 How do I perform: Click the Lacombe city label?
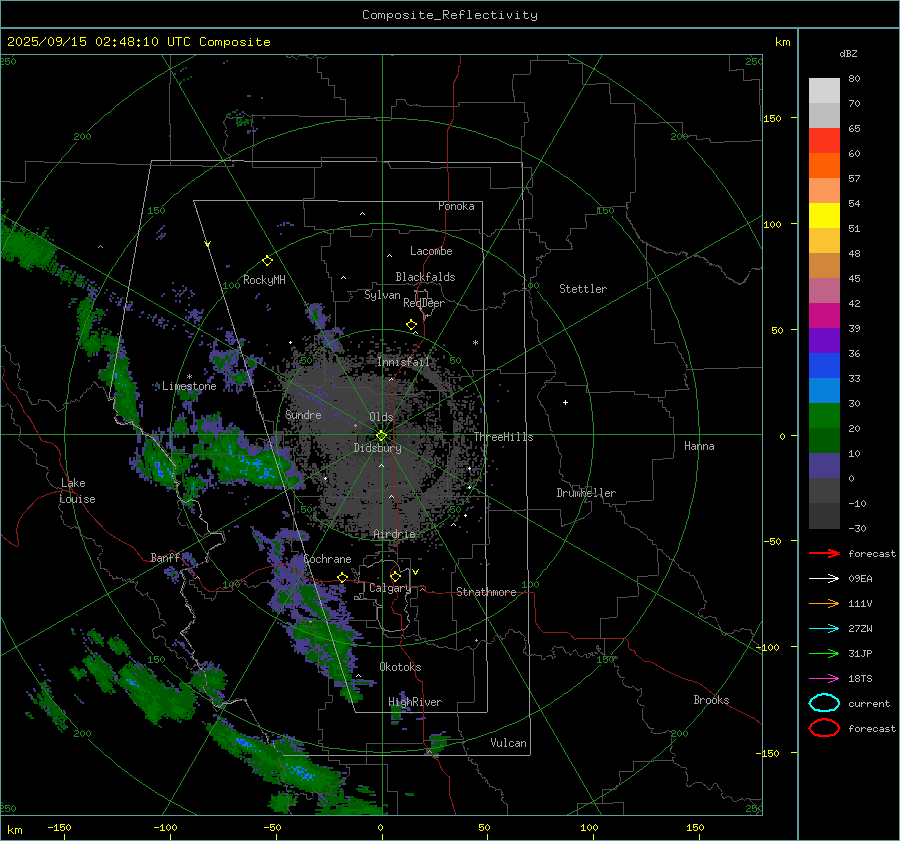(x=431, y=251)
